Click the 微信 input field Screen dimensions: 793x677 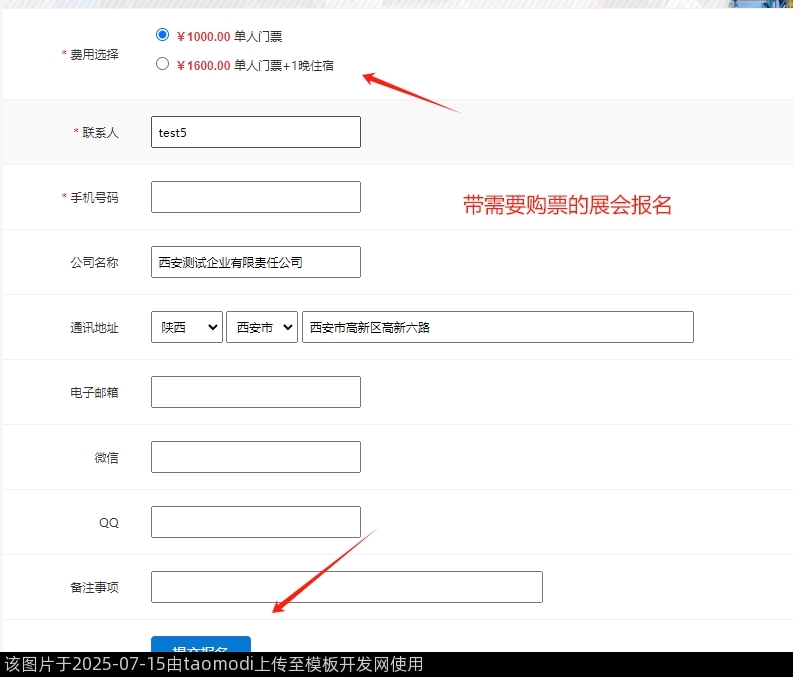coord(255,457)
